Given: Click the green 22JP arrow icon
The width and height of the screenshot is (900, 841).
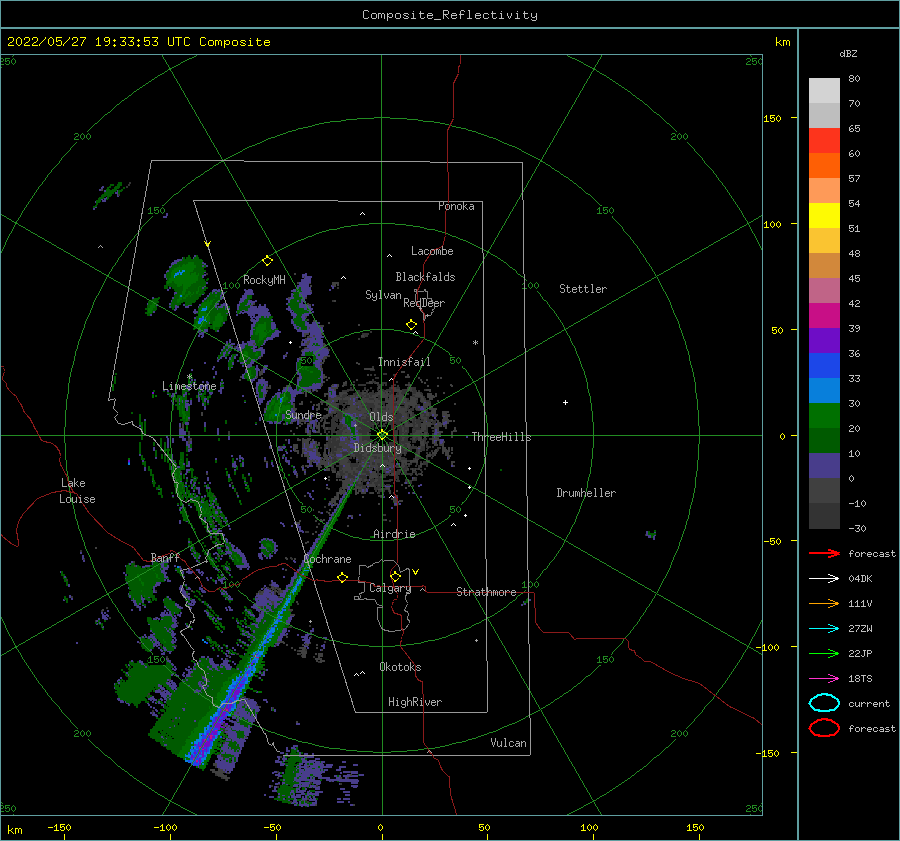Looking at the screenshot, I should [x=824, y=653].
